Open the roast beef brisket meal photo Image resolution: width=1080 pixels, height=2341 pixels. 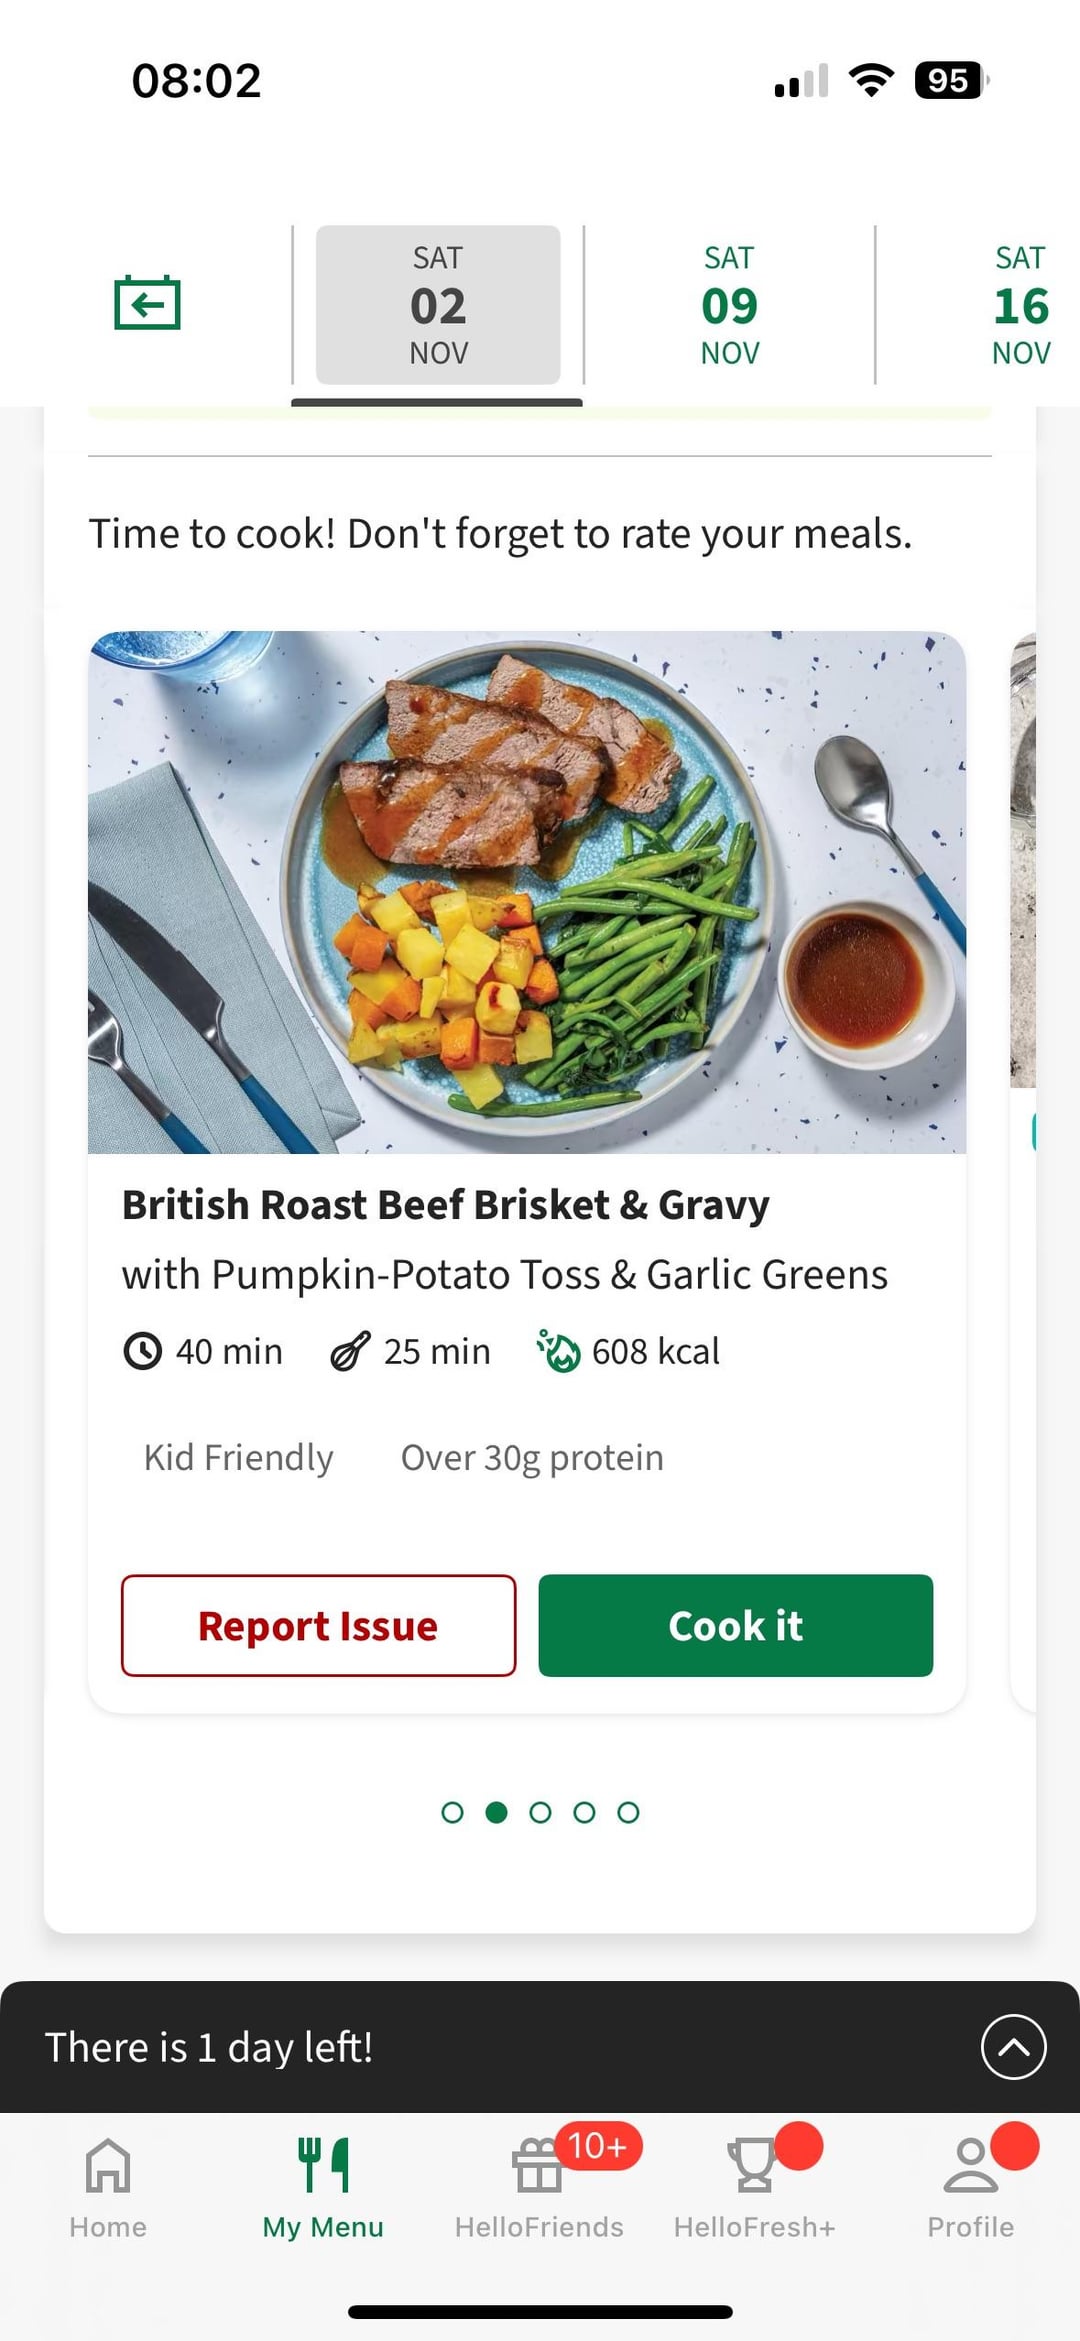pos(527,892)
